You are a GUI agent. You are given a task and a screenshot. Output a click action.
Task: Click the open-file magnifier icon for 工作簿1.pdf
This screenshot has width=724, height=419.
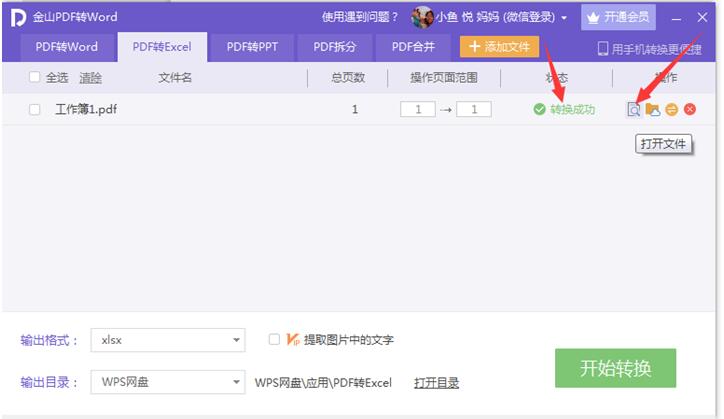click(x=634, y=110)
